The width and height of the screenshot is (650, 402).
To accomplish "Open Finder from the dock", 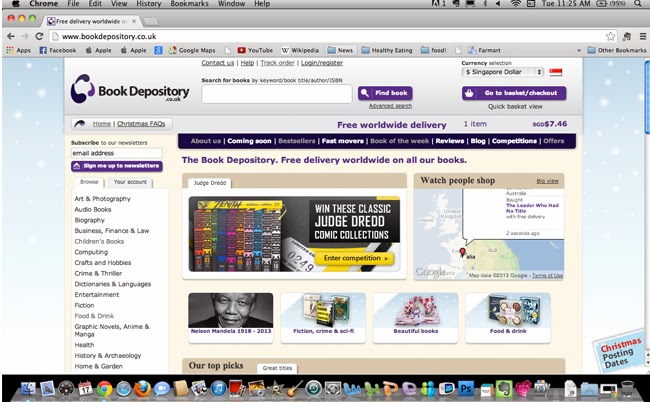I will click(x=28, y=389).
